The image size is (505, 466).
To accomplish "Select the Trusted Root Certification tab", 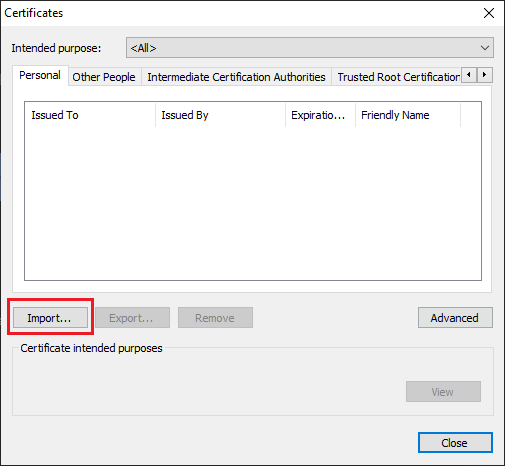I will 397,77.
